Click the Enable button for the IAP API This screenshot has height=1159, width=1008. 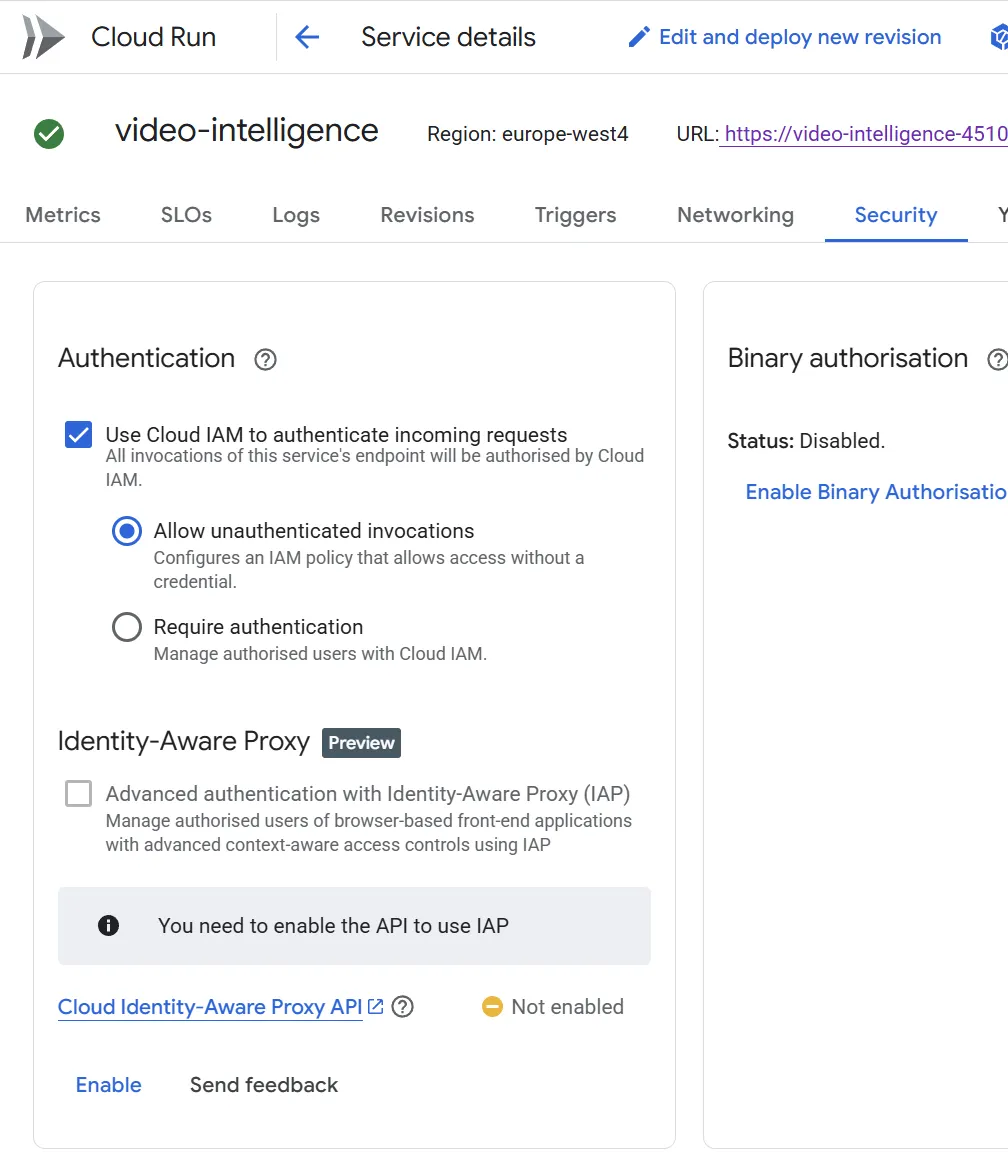point(108,1085)
